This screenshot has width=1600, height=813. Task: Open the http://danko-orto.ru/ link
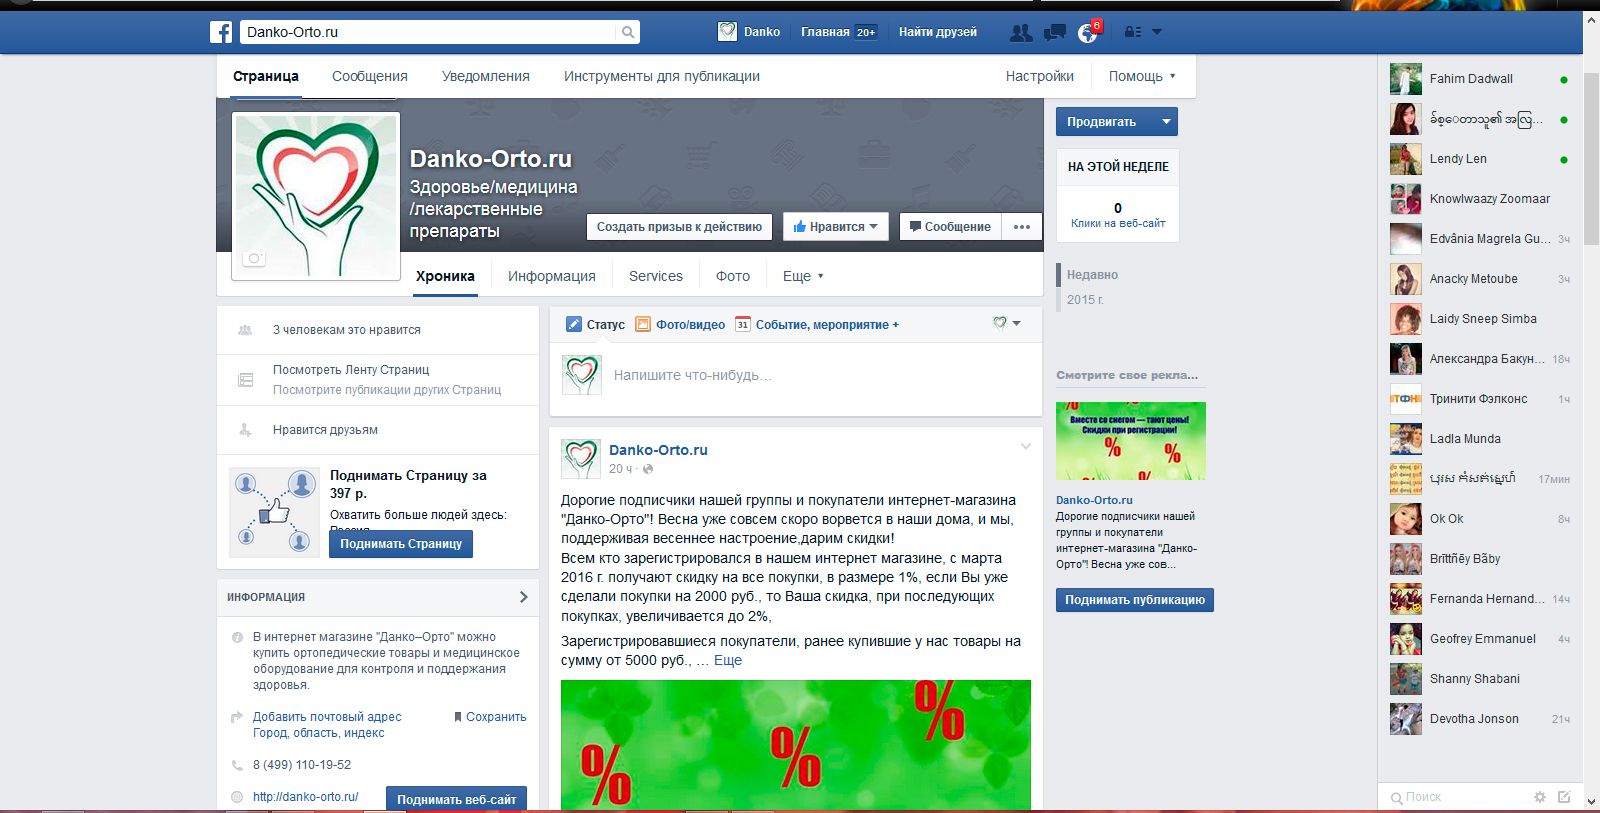(306, 797)
